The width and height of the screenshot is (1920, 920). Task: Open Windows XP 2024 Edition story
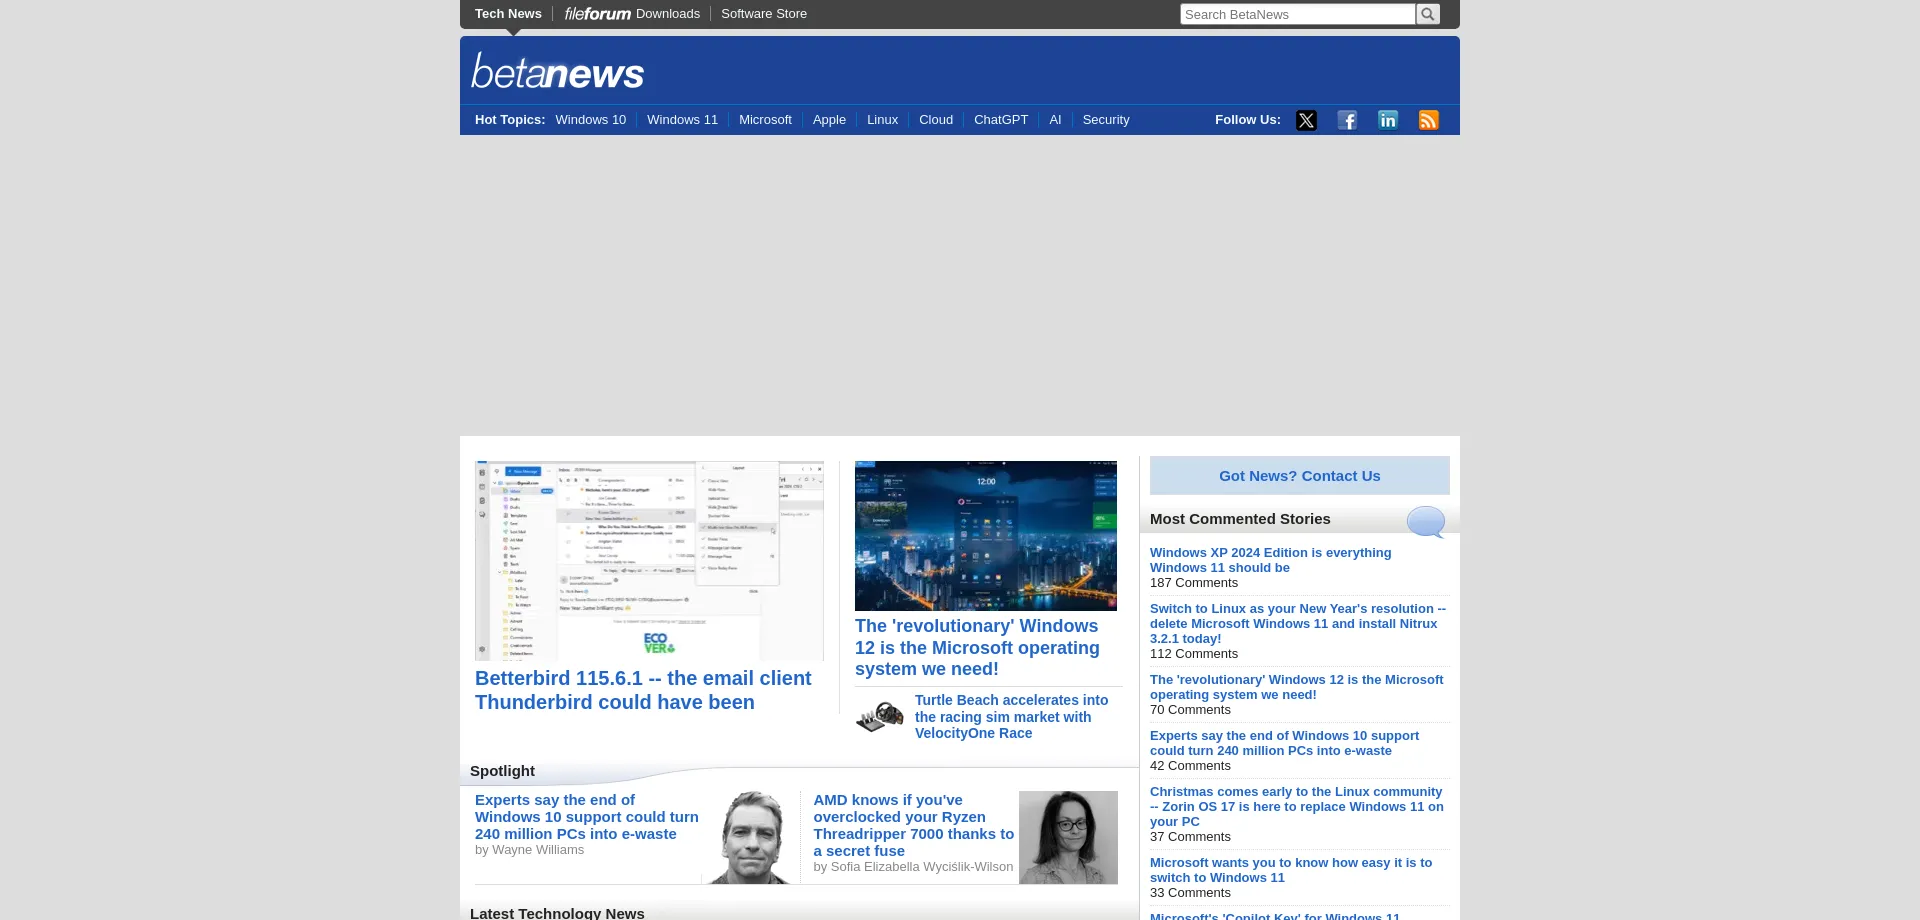[x=1270, y=560]
